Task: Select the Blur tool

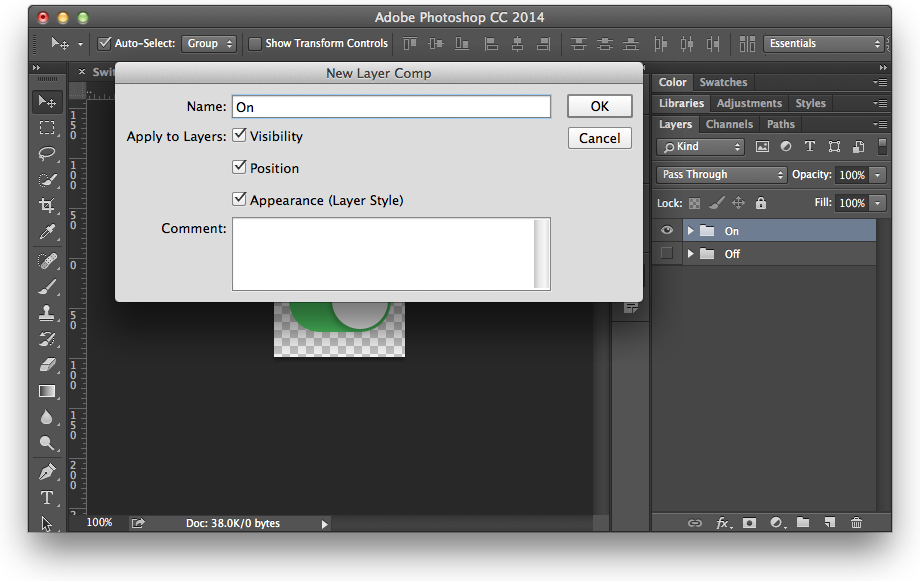Action: pos(47,417)
